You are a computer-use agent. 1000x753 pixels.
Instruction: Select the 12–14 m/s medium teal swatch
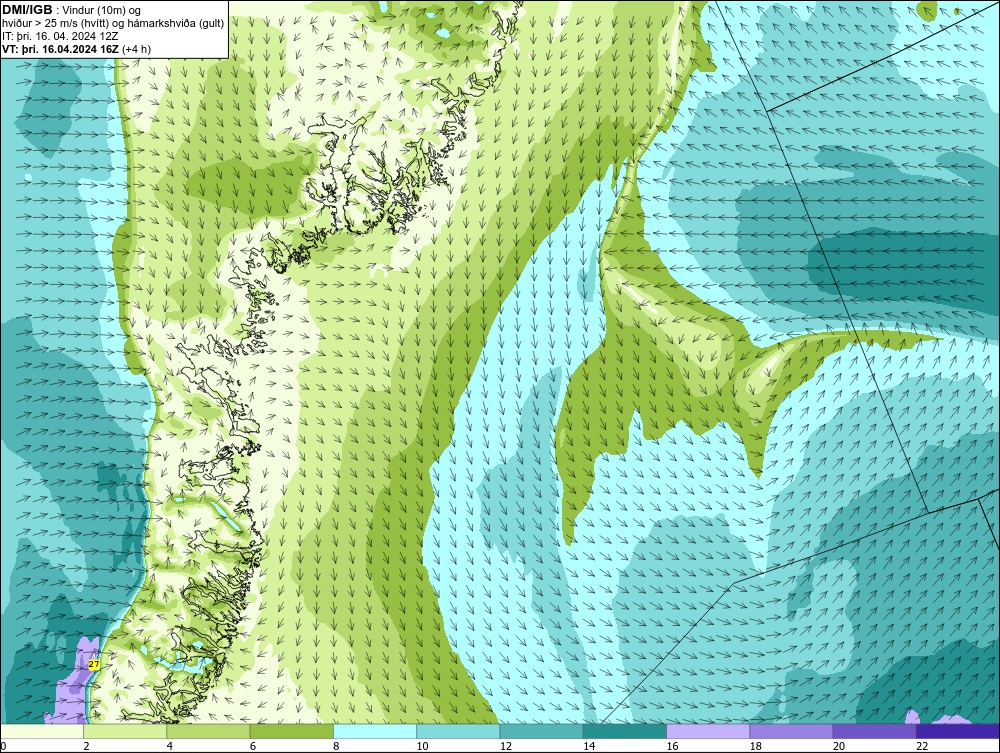tap(541, 731)
